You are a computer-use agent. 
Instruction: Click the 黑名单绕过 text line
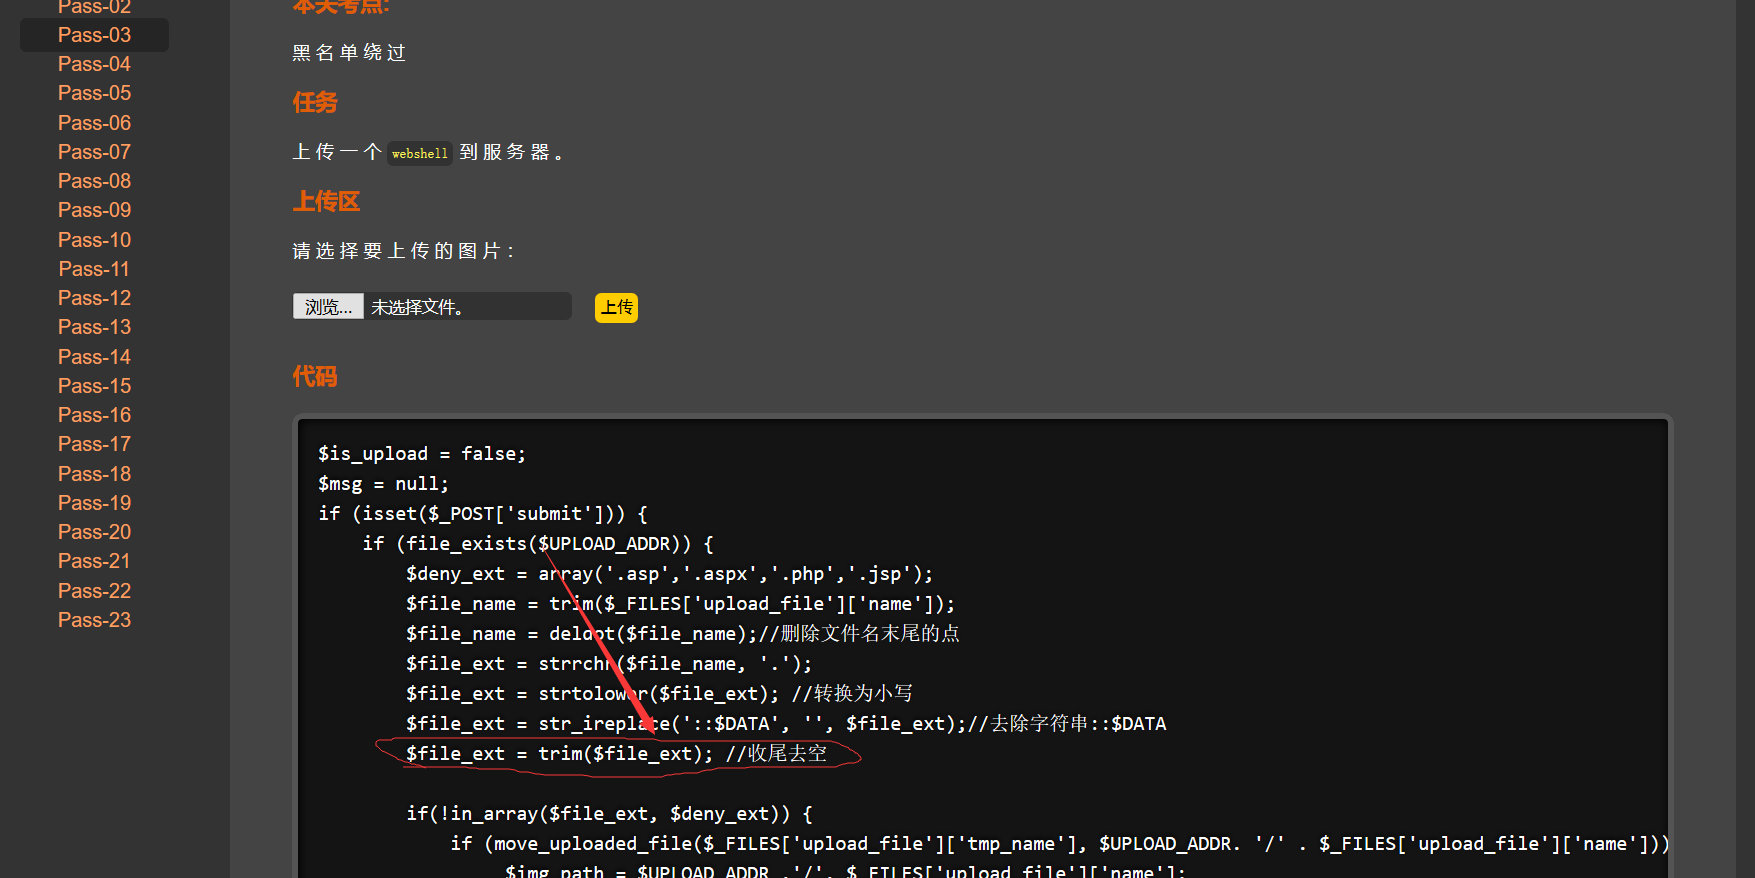pos(349,52)
